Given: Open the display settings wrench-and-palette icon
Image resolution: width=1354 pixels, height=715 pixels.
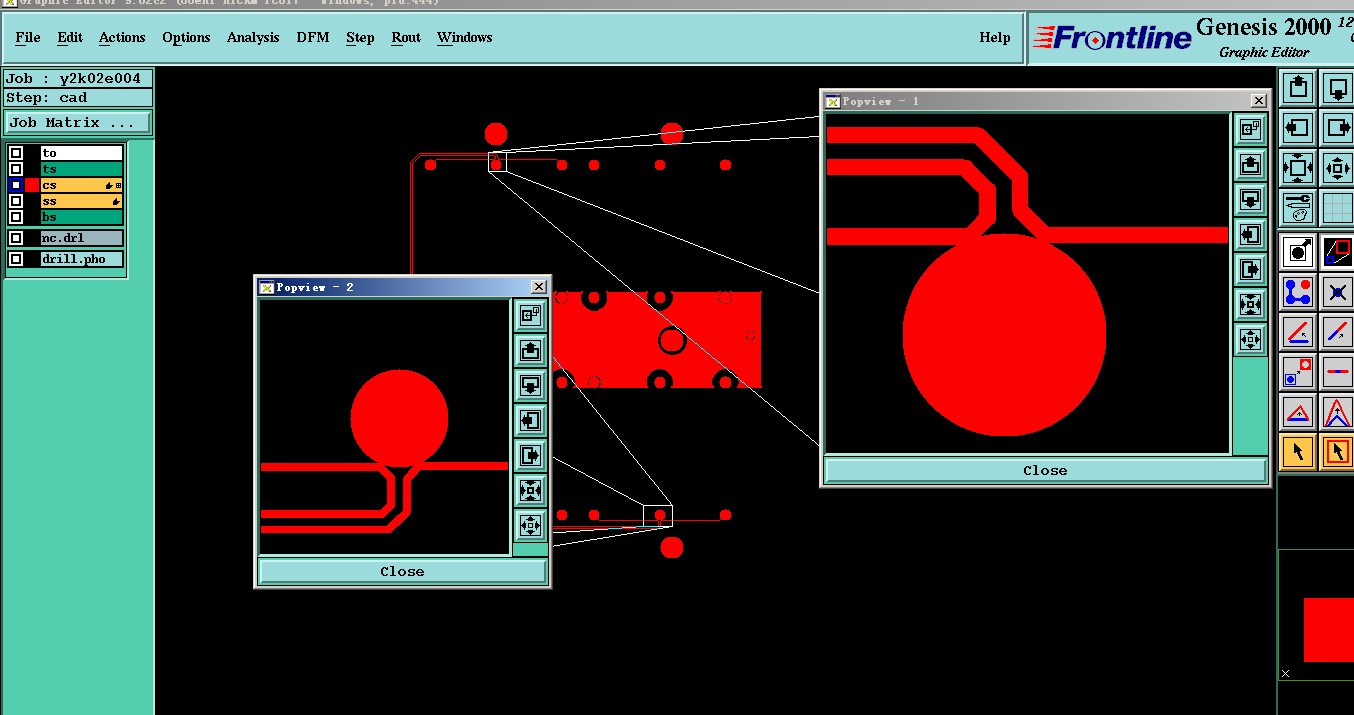Looking at the screenshot, I should point(1298,207).
